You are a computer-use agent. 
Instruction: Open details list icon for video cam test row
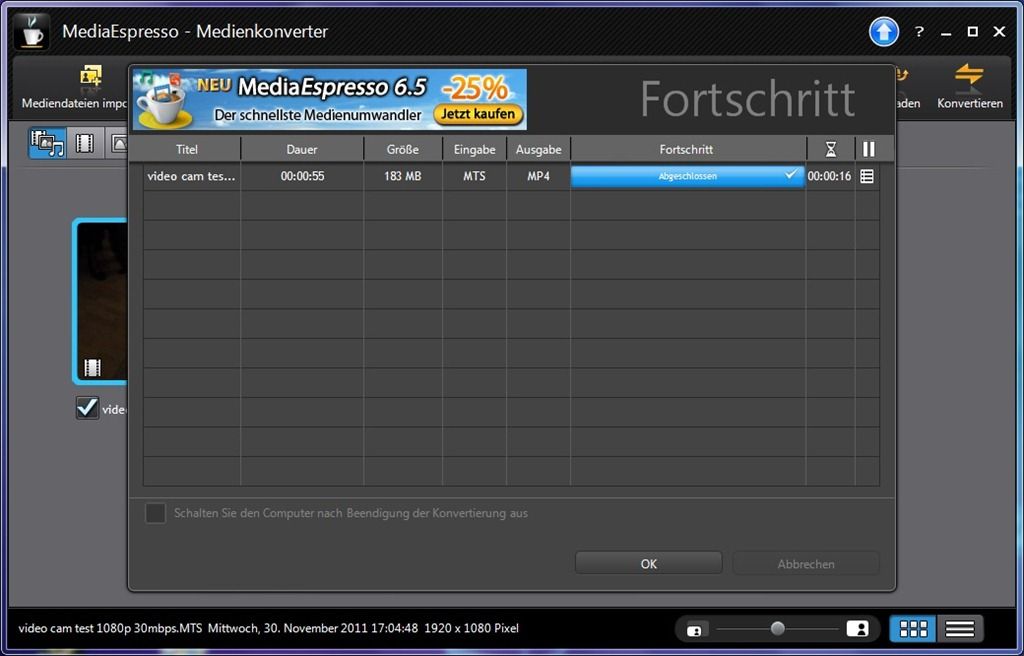867,176
